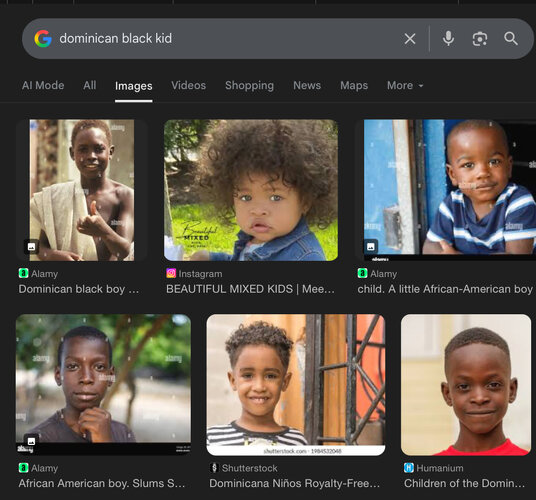Viewport: 536px width, 500px height.
Task: Go to the News tab
Action: (307, 85)
